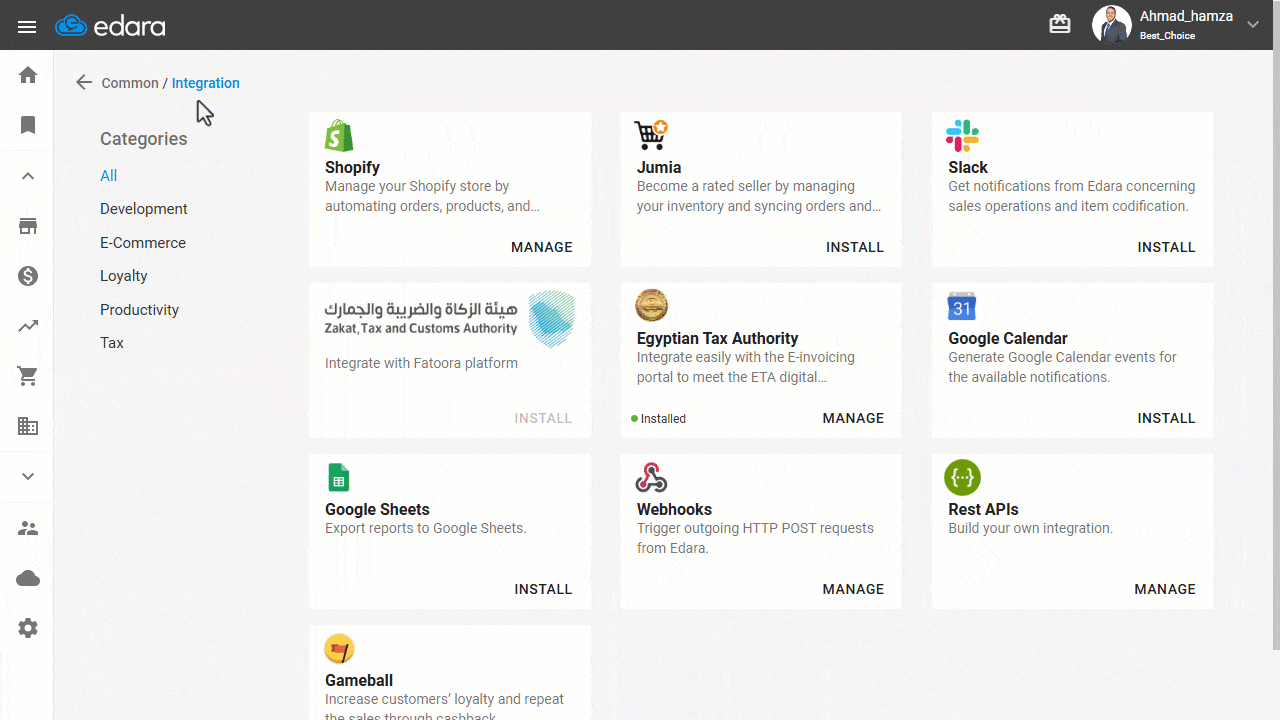This screenshot has width=1280, height=720.
Task: Click INSTALL on Google Sheets card
Action: 543,589
